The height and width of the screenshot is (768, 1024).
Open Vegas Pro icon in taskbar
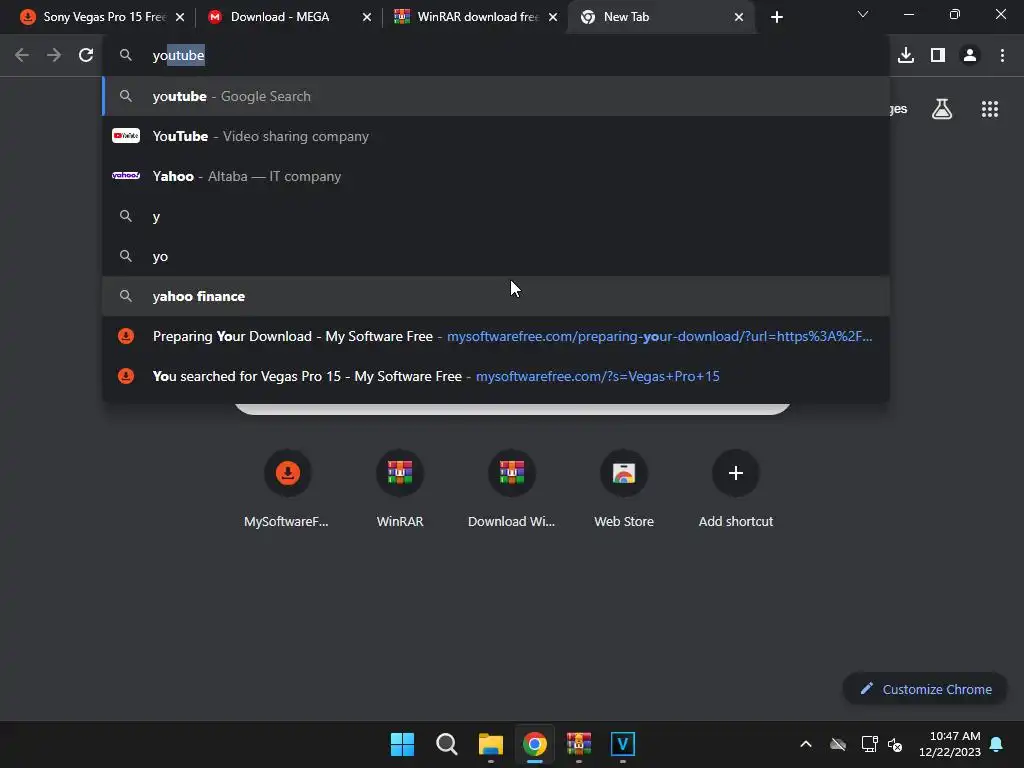point(622,744)
